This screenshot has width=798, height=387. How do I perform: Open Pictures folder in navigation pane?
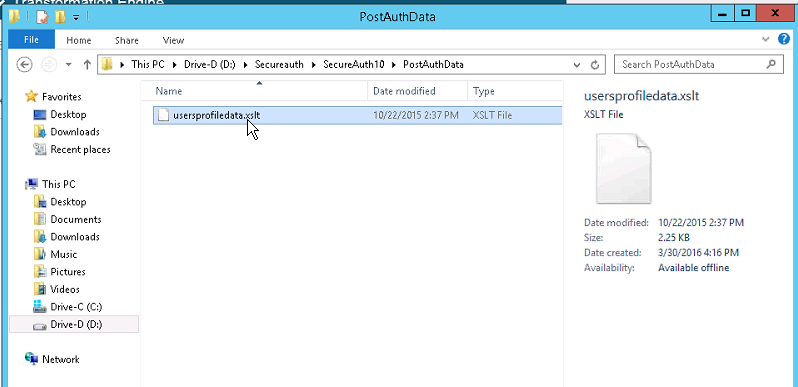click(68, 272)
